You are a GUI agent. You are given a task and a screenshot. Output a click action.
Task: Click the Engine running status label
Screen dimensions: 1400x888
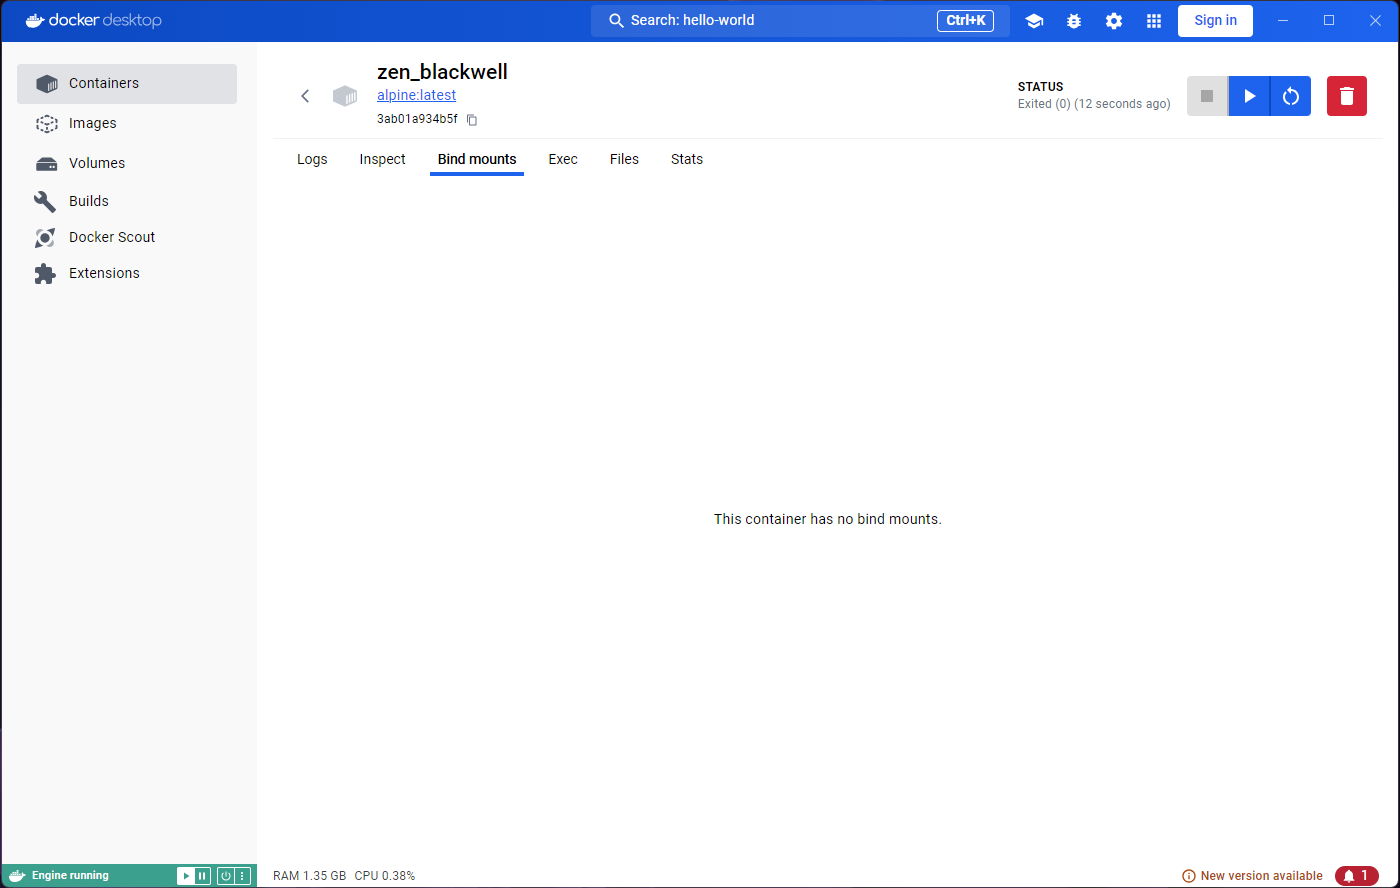click(70, 876)
